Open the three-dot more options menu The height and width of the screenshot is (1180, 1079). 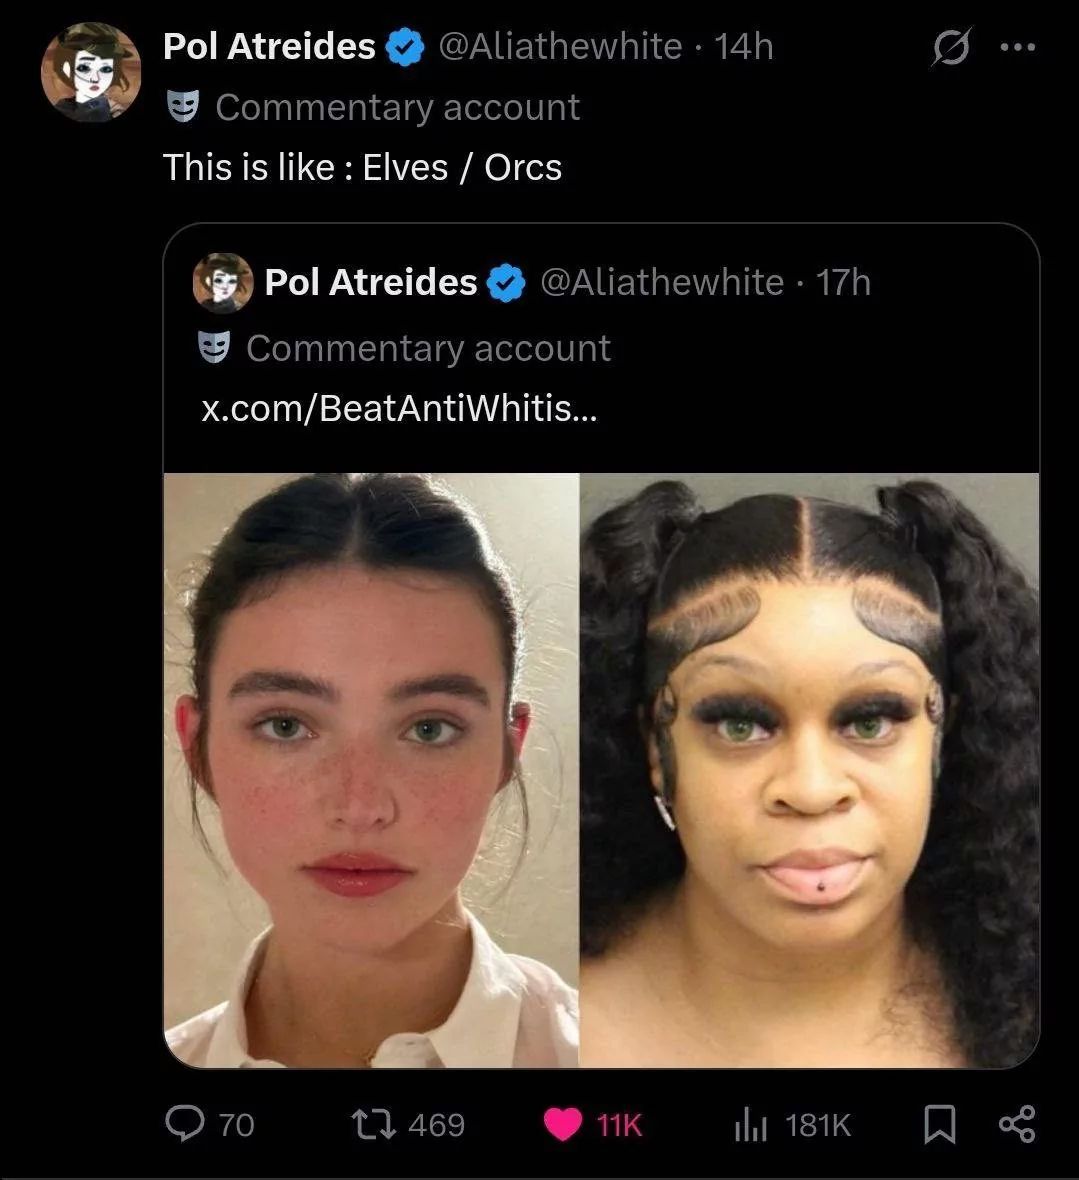[x=1017, y=47]
